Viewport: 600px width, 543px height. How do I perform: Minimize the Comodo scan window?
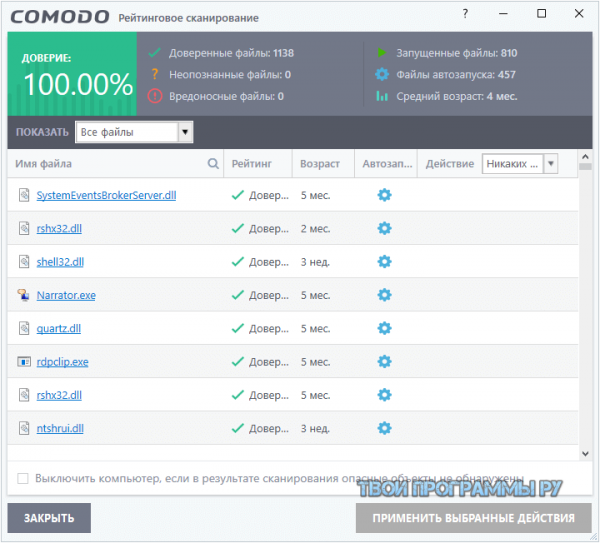tap(503, 14)
